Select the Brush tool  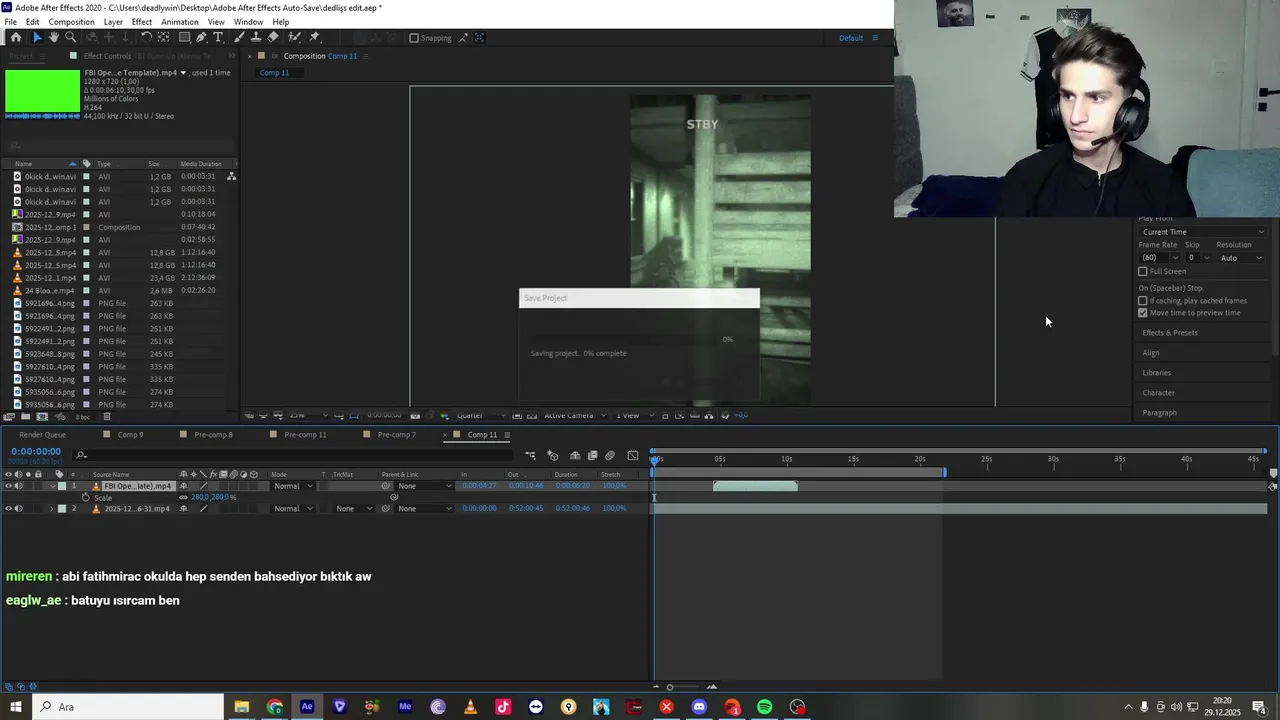[240, 37]
